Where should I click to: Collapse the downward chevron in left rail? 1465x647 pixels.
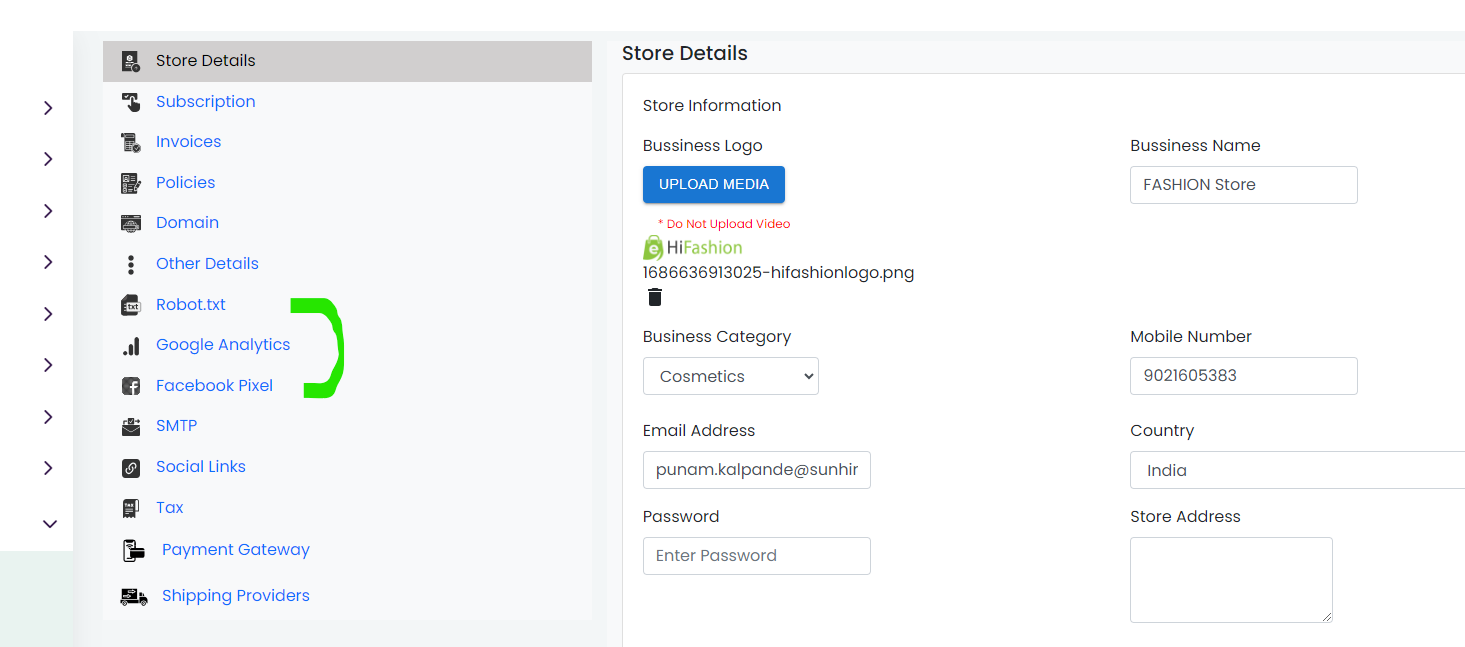coord(50,523)
